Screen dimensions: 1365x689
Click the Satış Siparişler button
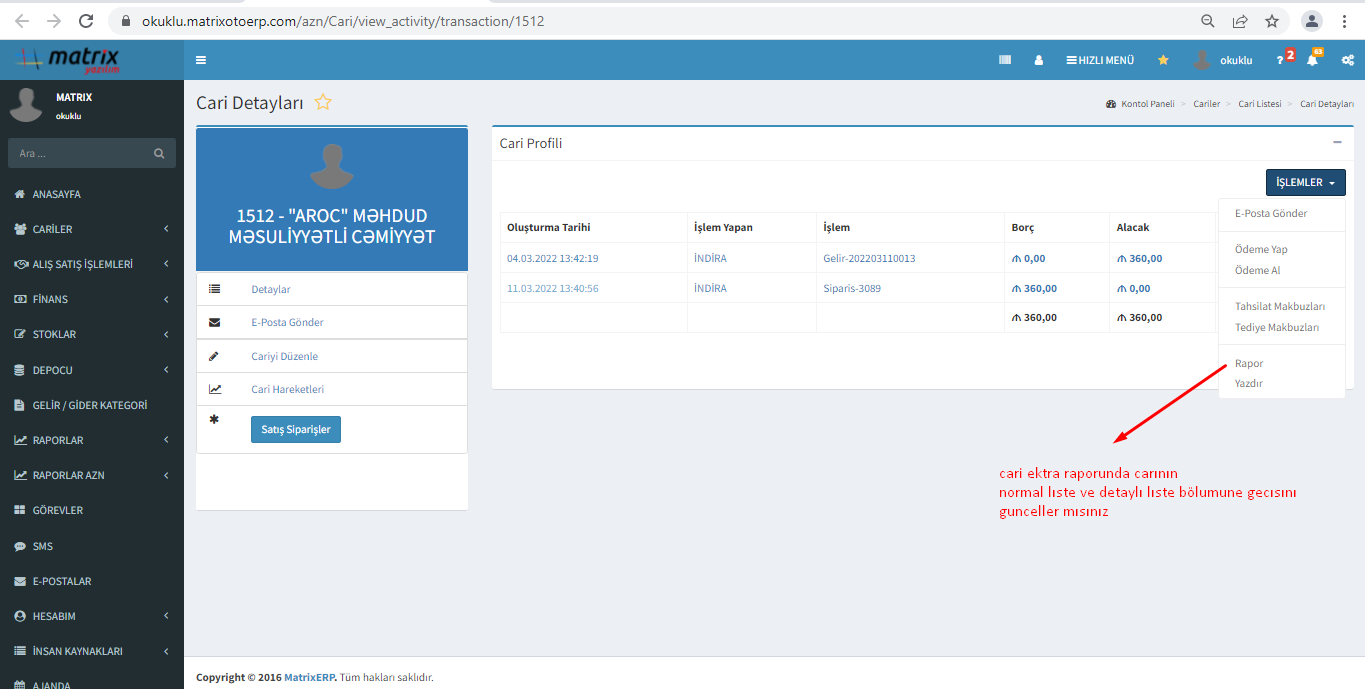click(296, 429)
